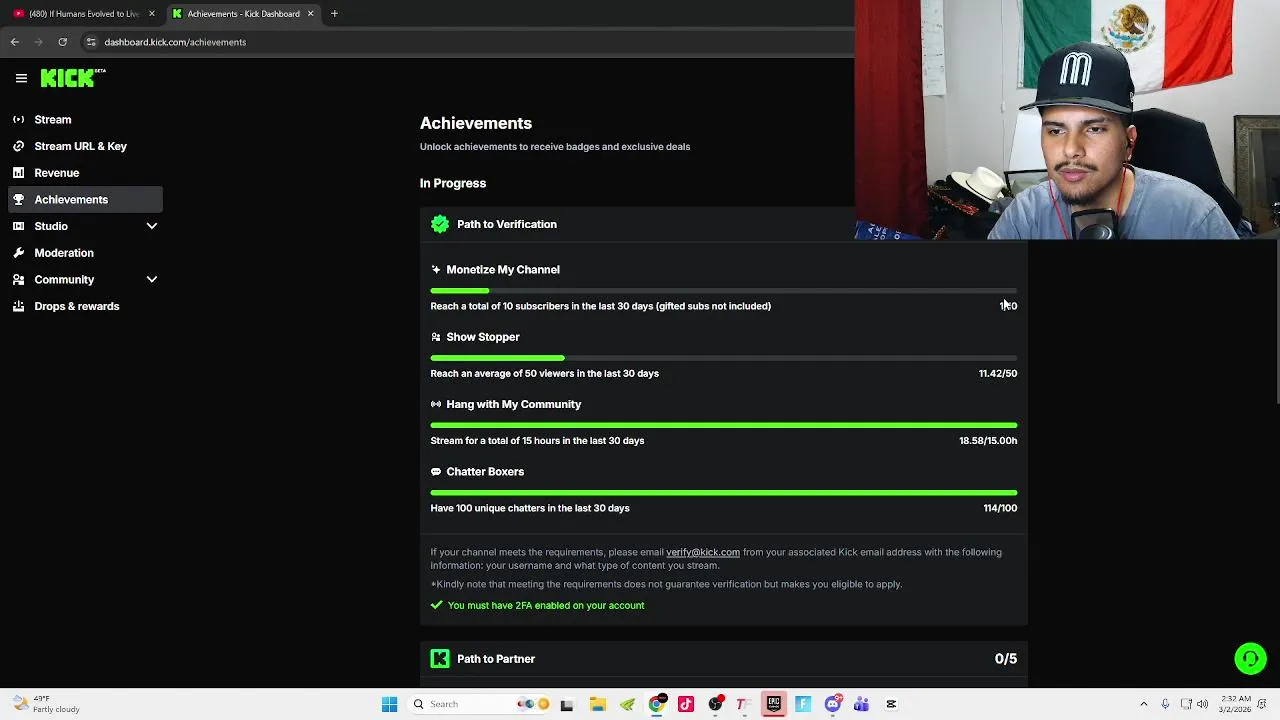Viewport: 1280px width, 720px height.
Task: Click the Show Stopper progress bar
Action: [724, 358]
